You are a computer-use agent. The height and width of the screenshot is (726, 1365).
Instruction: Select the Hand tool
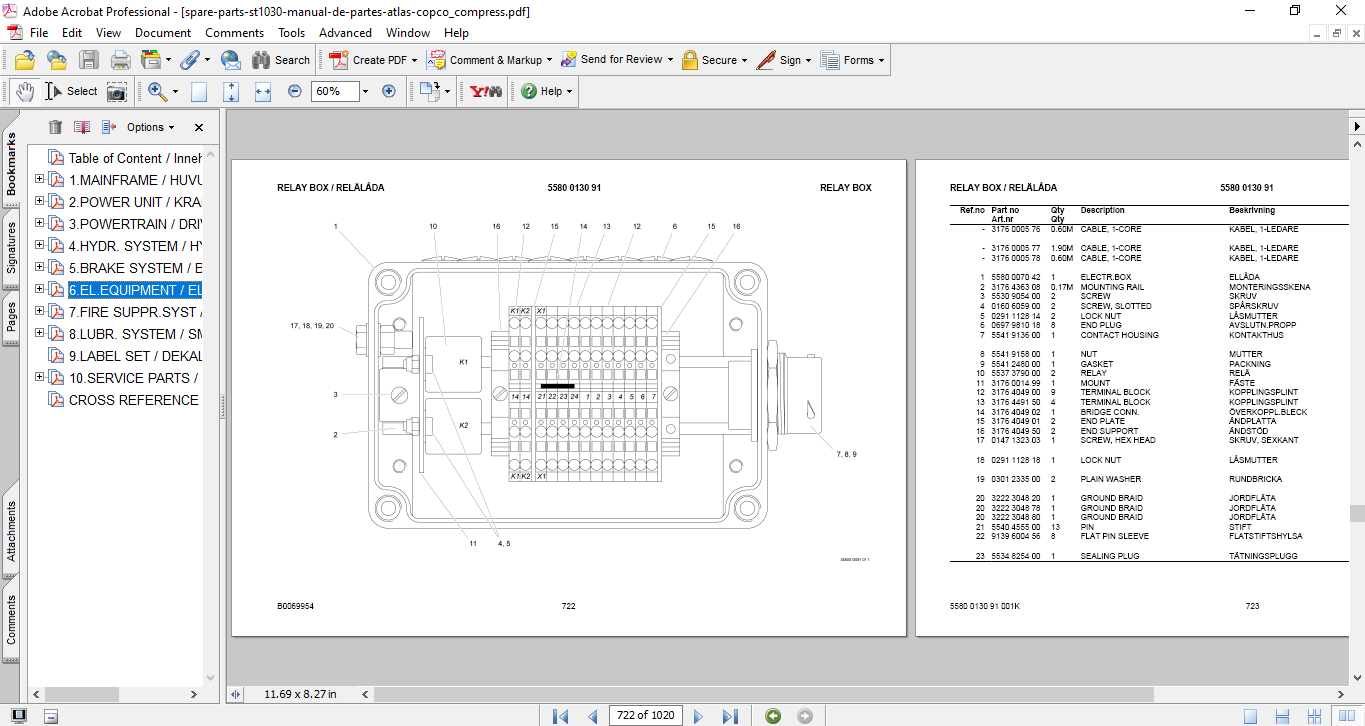pos(25,91)
